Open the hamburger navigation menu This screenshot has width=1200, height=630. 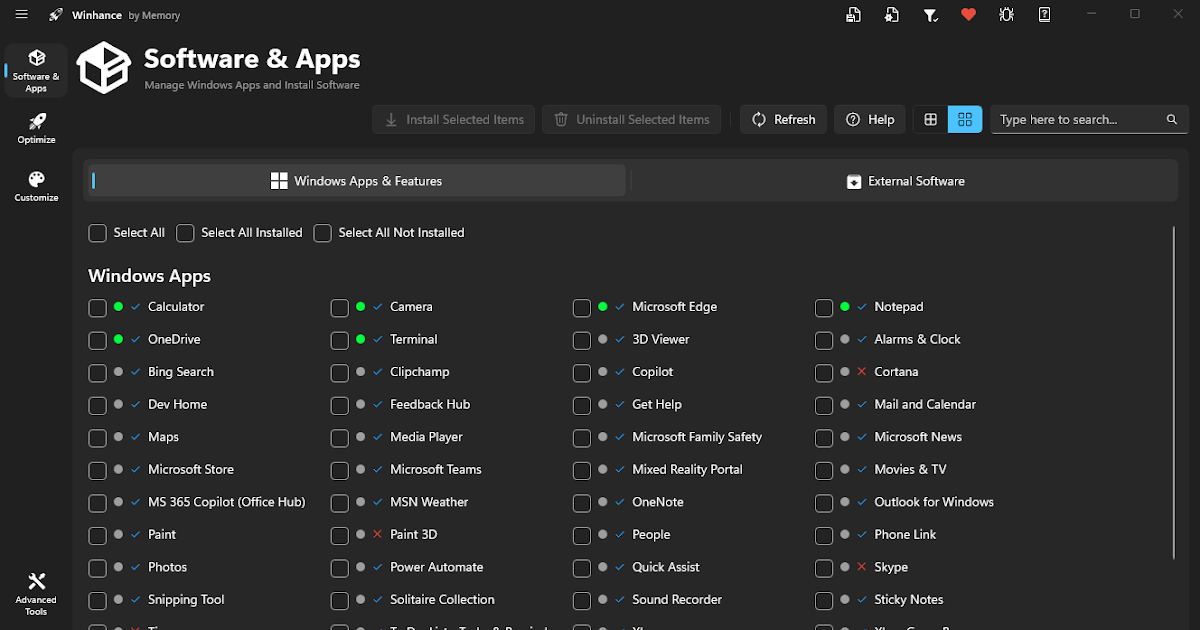pos(22,15)
